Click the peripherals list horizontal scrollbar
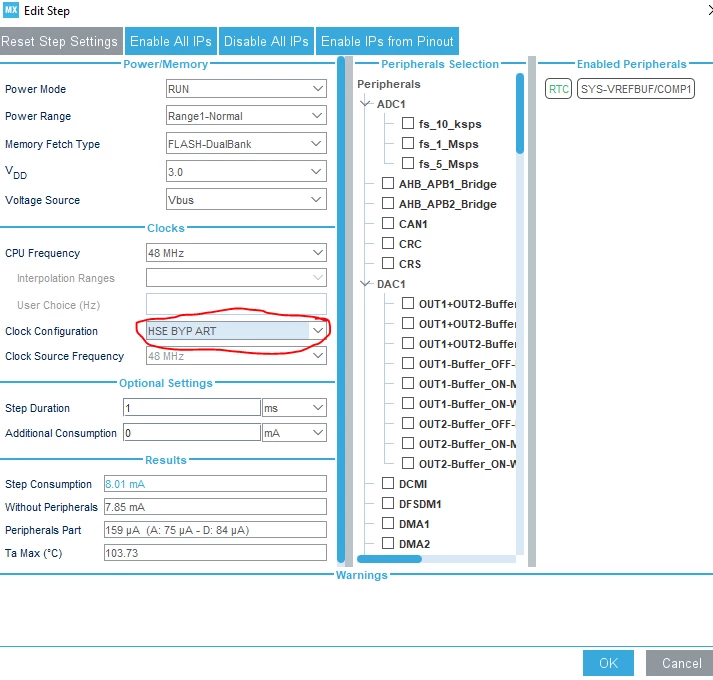This screenshot has height=680, width=713. [389, 559]
